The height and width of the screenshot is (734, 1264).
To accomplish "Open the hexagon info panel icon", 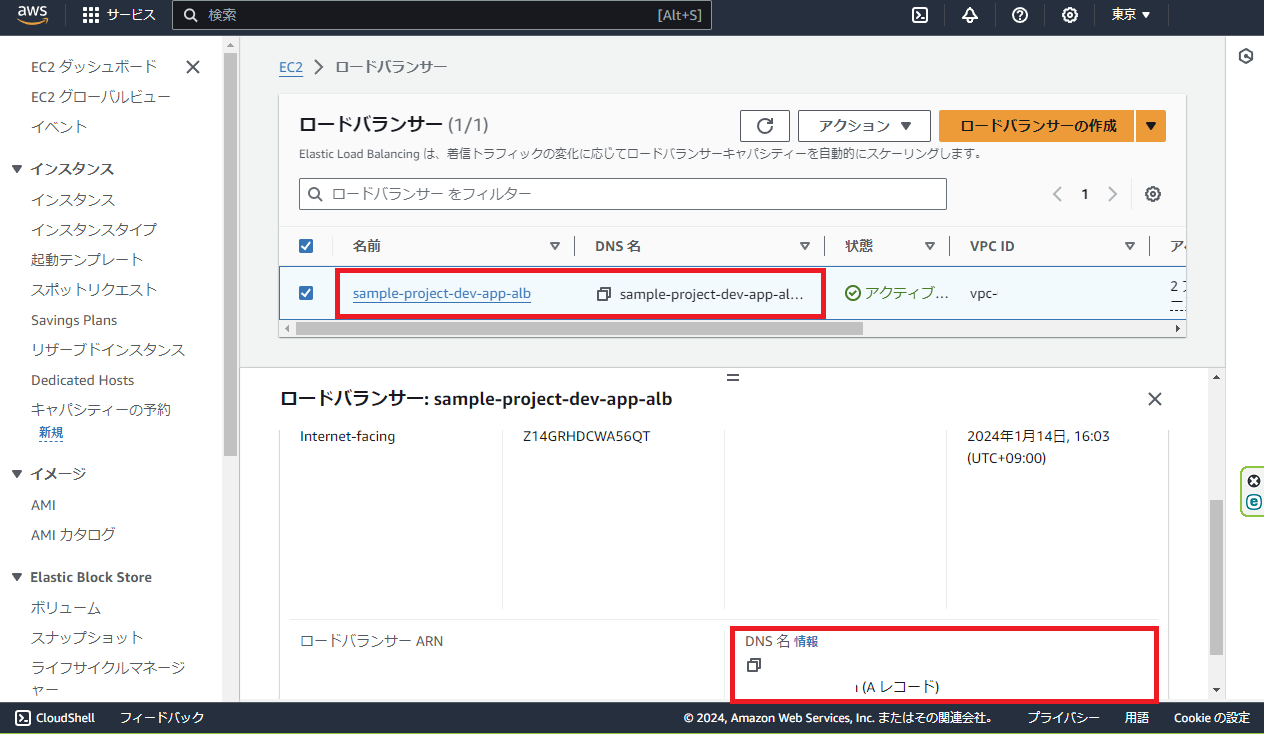I will pyautogui.click(x=1246, y=56).
